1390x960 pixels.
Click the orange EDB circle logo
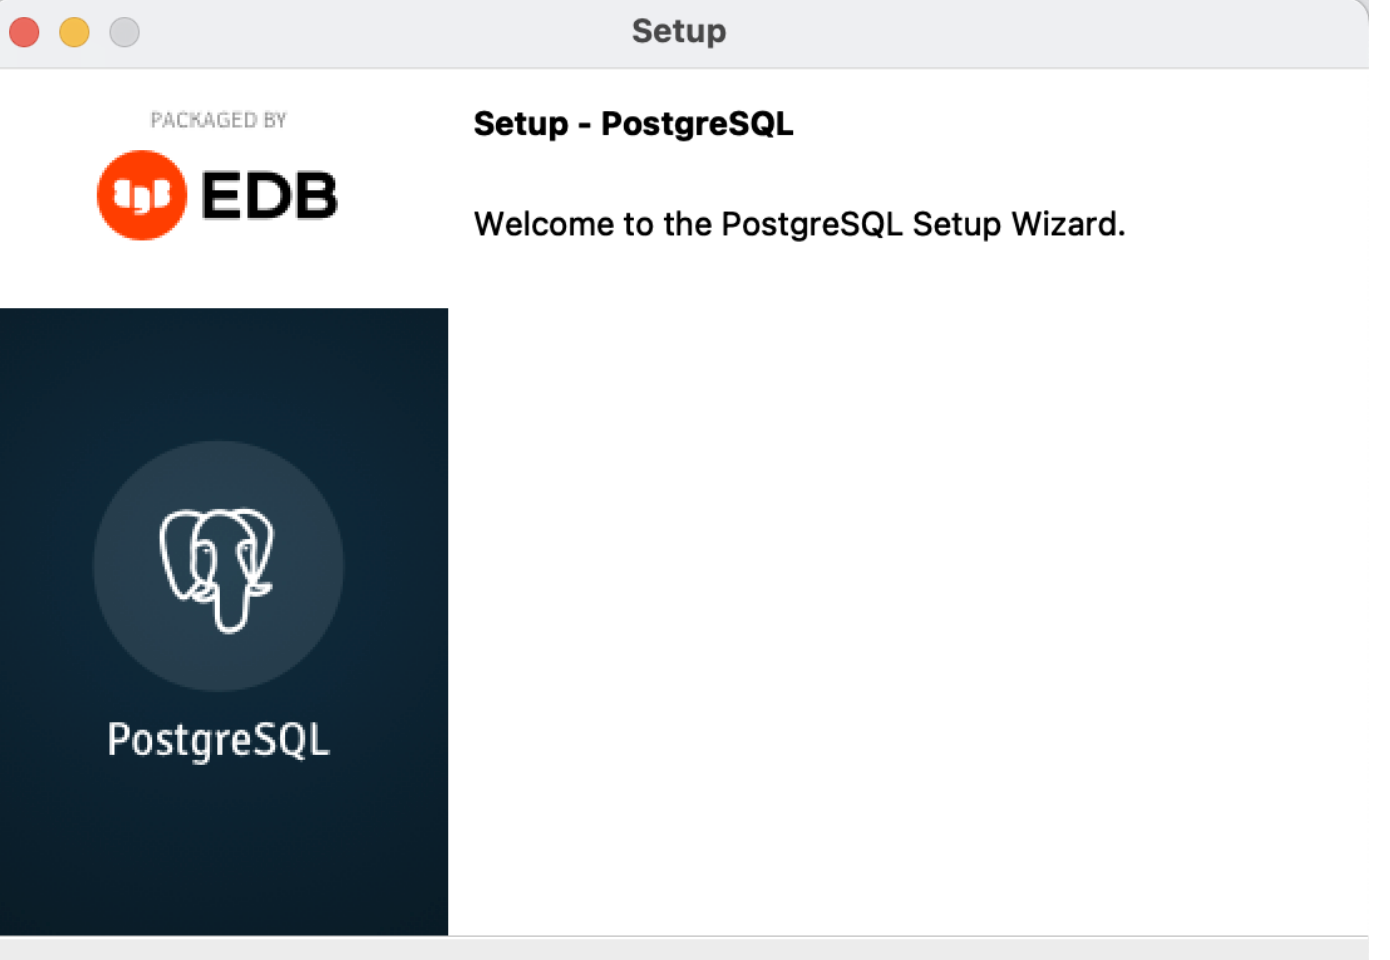tap(142, 195)
